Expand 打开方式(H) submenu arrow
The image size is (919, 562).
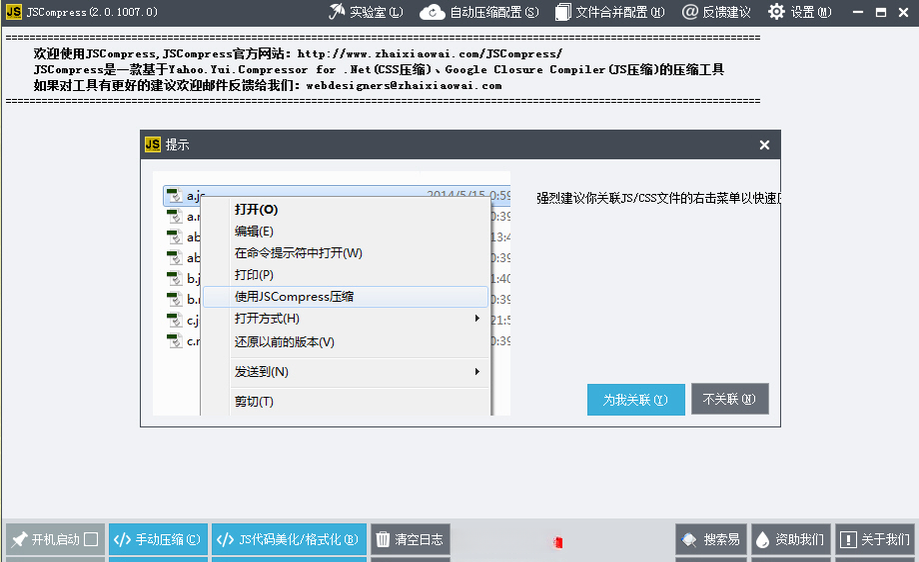pyautogui.click(x=477, y=318)
